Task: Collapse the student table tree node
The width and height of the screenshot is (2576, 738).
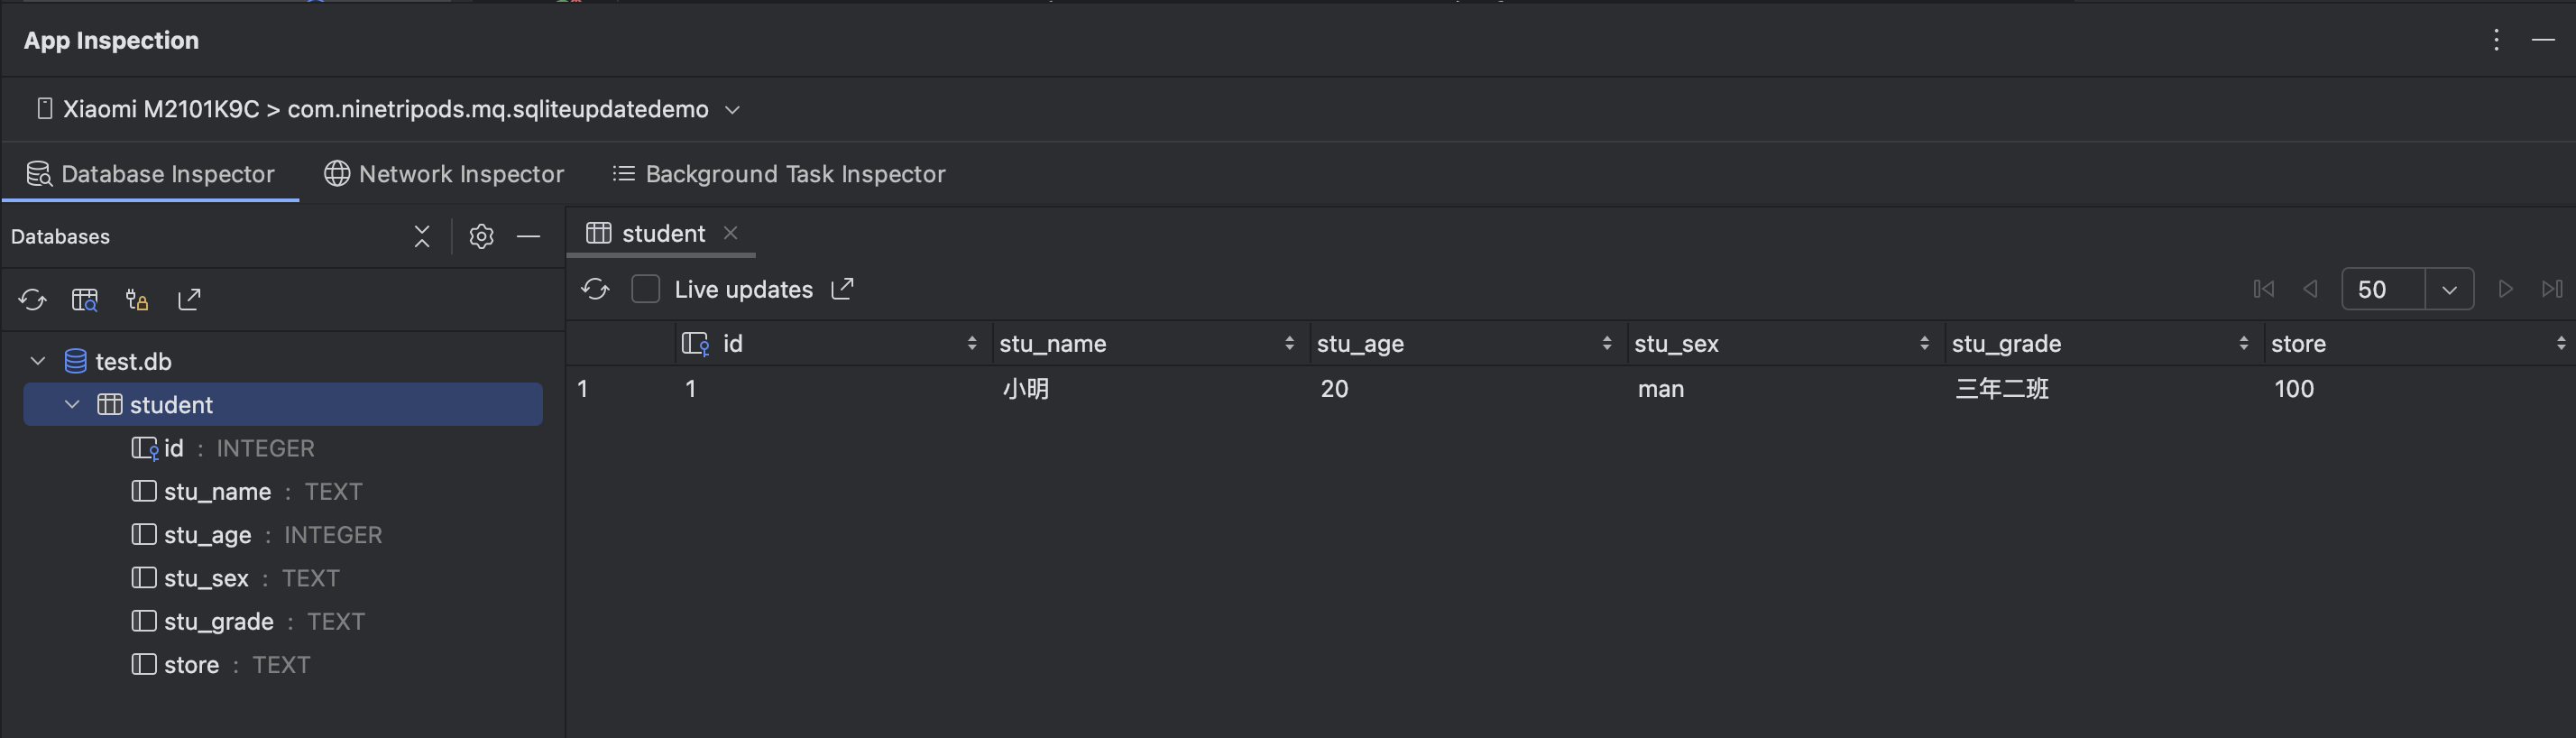Action: click(x=72, y=405)
